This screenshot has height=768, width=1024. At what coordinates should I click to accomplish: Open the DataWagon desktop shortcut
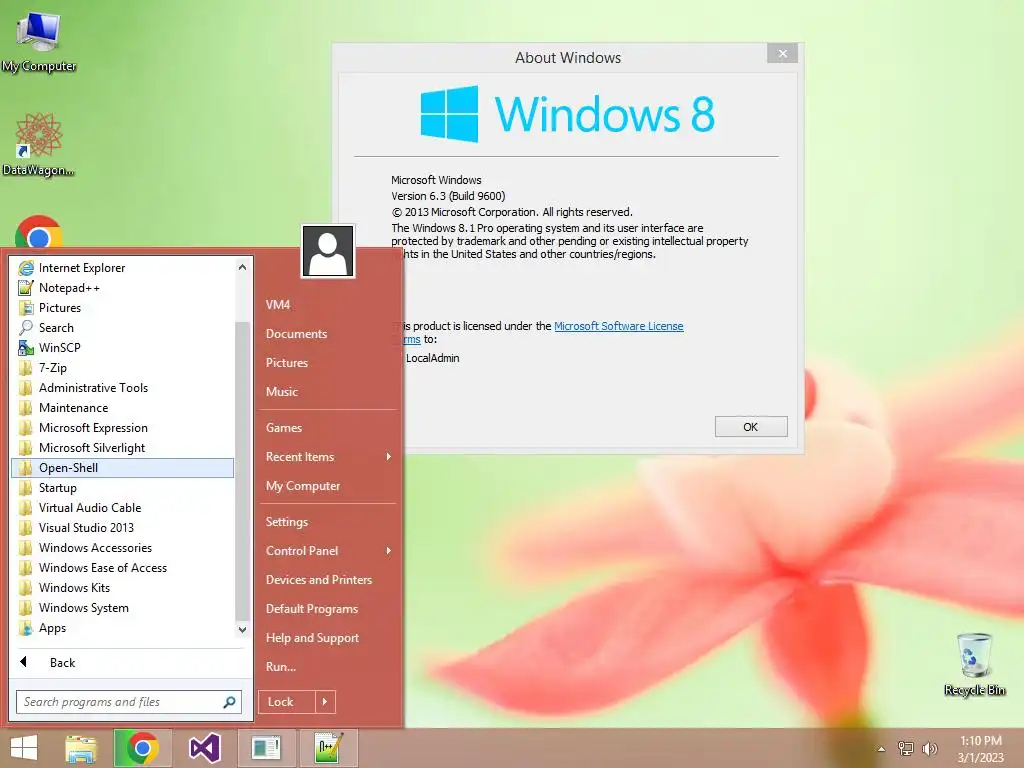(x=39, y=144)
